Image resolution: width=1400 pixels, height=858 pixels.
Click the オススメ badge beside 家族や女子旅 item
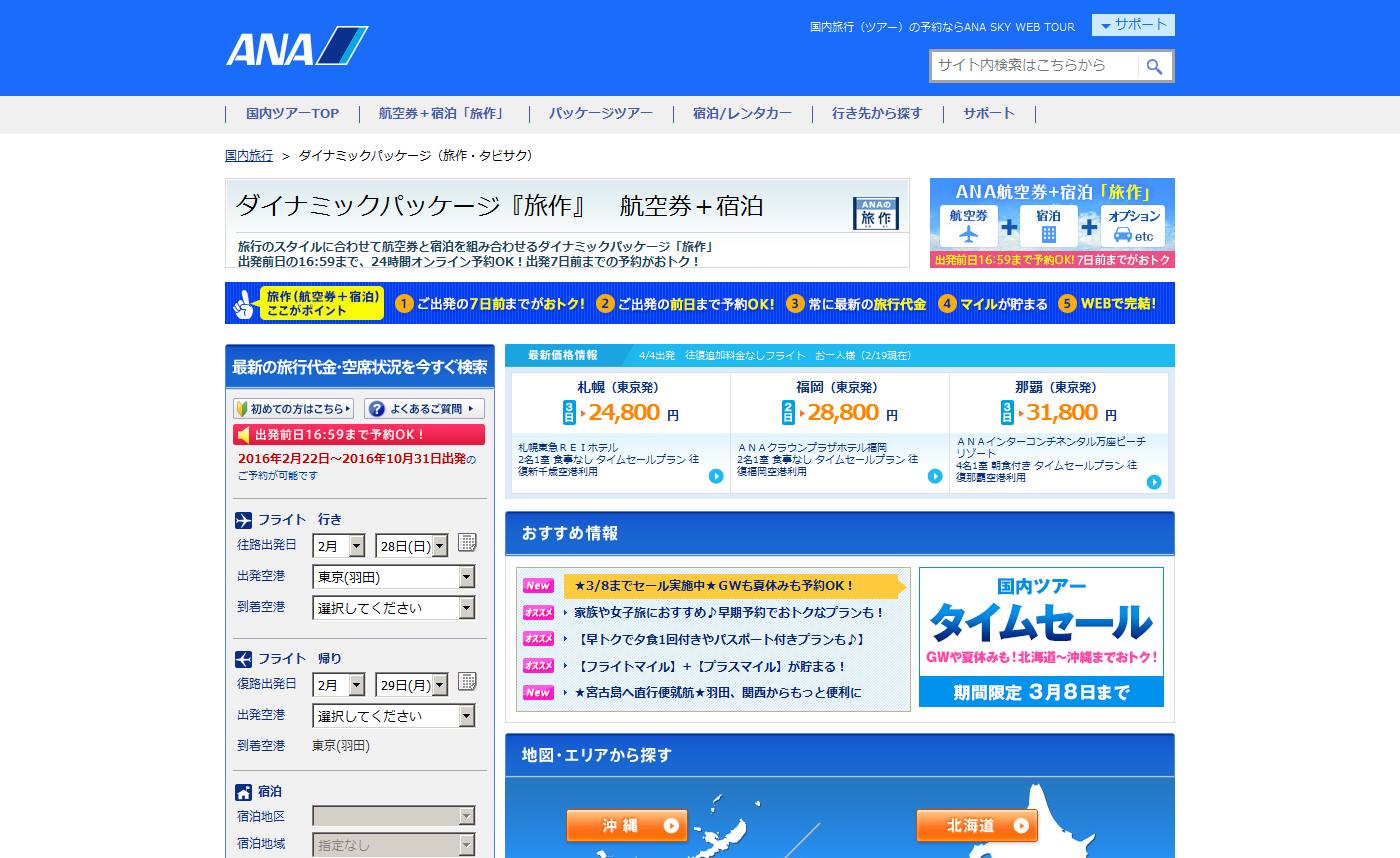[538, 612]
